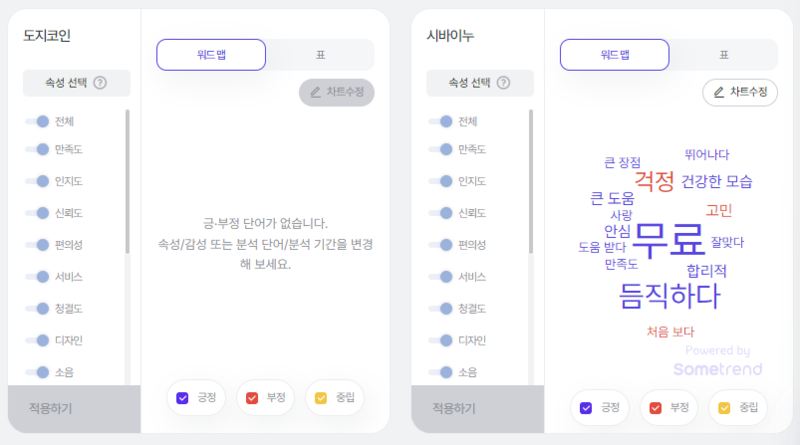Uncheck the 중립 checkbox in 시바이누 panel
800x445 pixels.
click(724, 408)
